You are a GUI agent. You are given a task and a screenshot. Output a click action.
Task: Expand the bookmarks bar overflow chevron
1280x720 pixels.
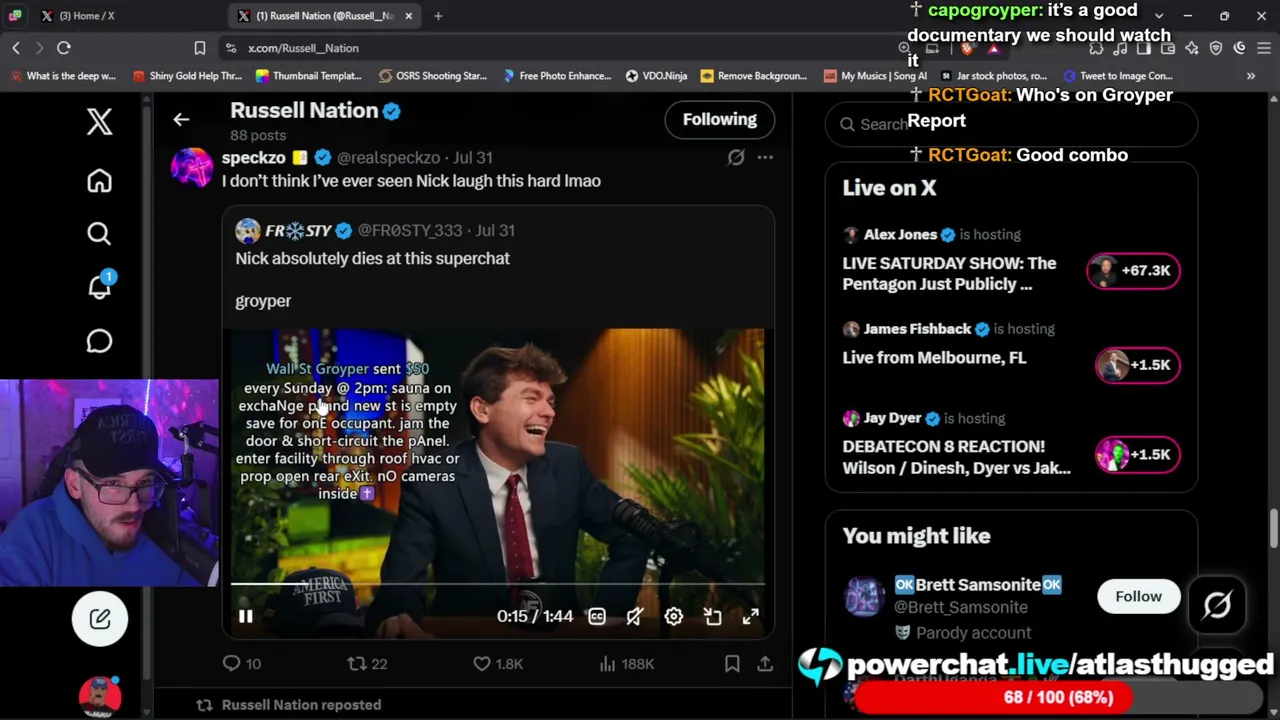click(1251, 76)
